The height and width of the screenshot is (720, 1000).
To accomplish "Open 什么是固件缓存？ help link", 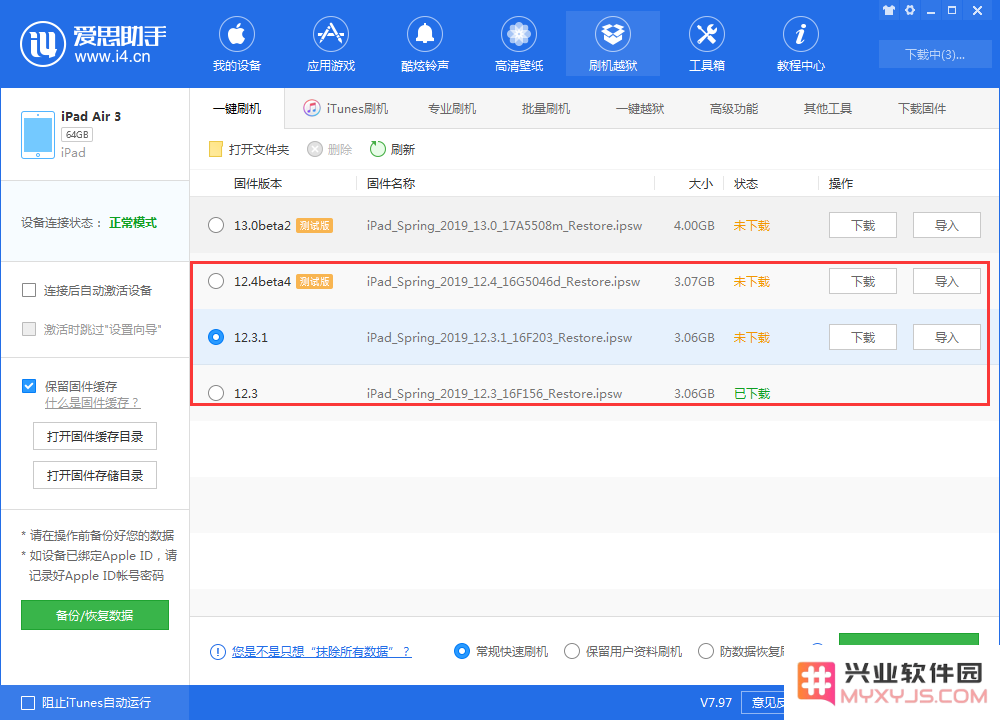I will click(92, 403).
